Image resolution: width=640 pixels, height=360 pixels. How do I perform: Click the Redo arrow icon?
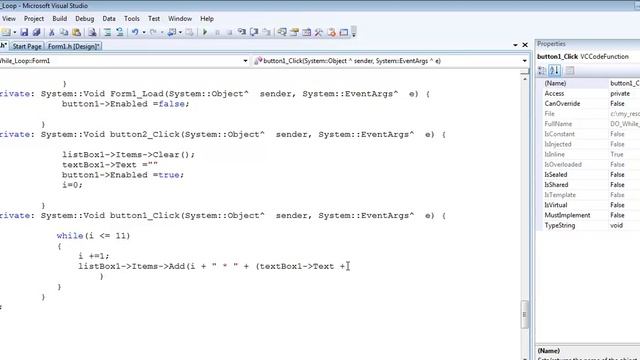153,32
